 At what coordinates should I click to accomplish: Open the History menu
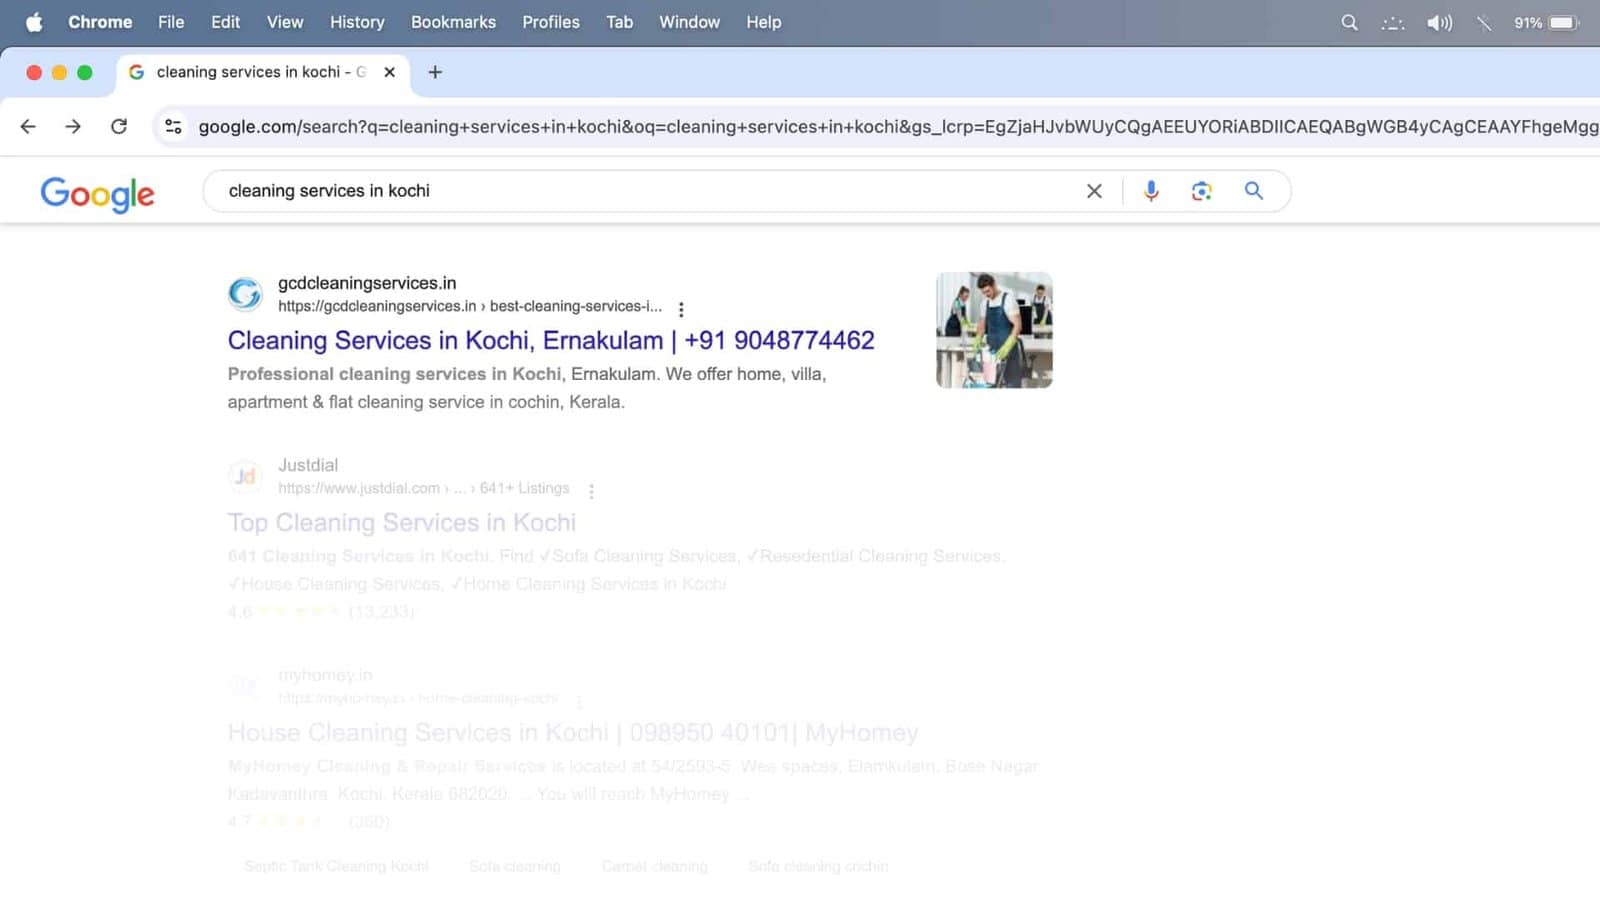(357, 22)
